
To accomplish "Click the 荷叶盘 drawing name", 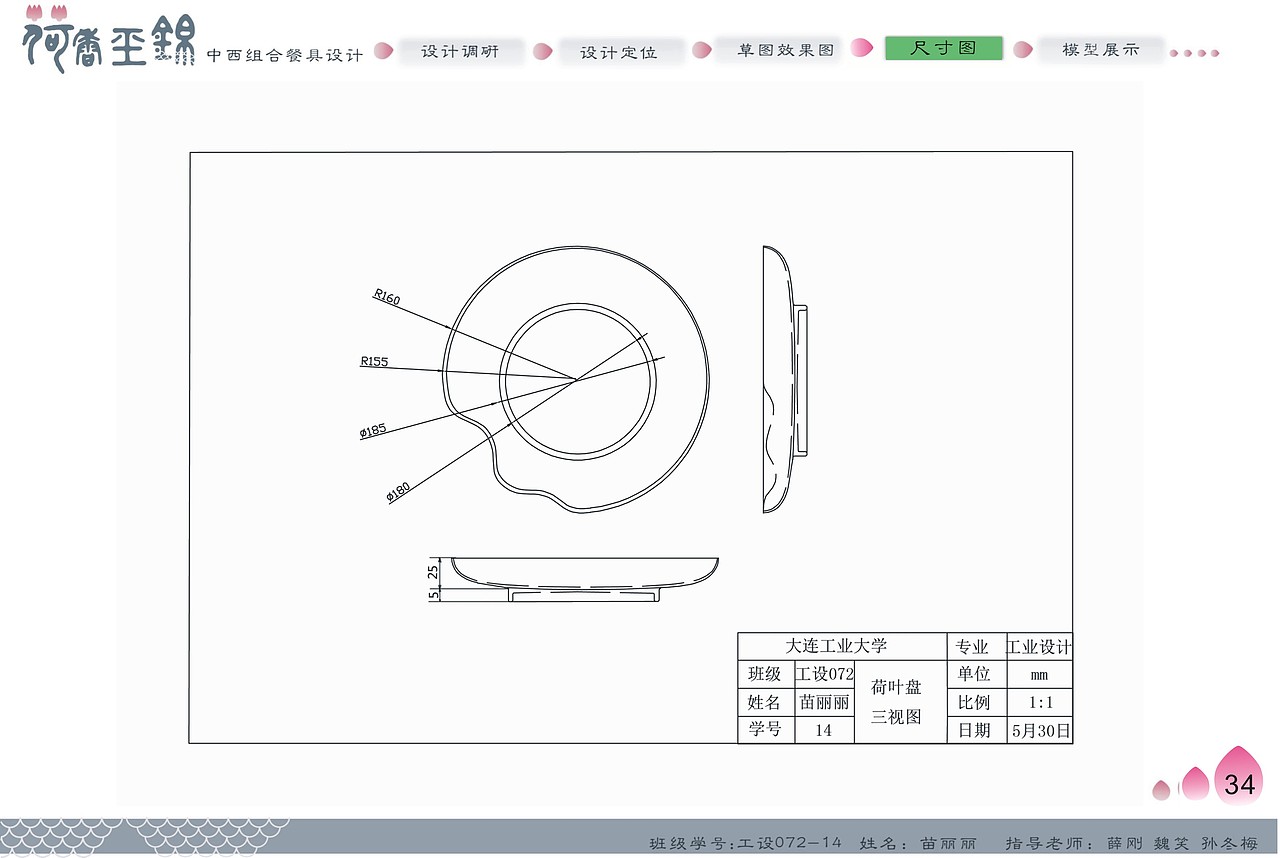I will 896,687.
